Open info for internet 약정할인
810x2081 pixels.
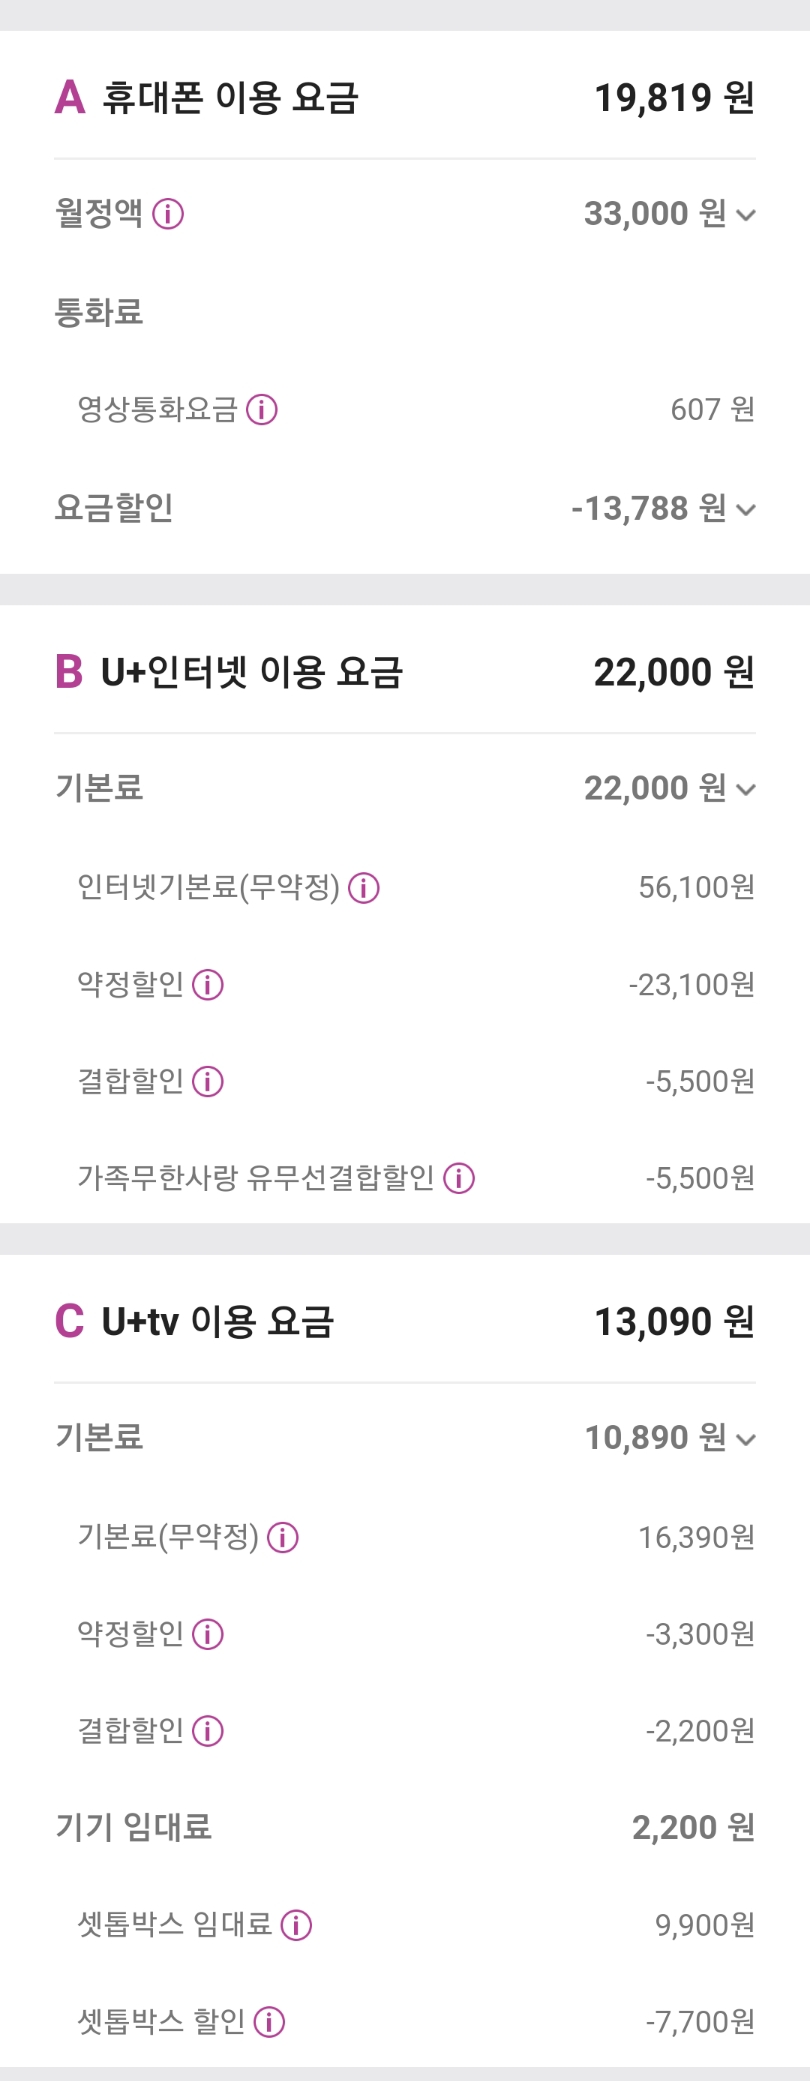tap(208, 985)
